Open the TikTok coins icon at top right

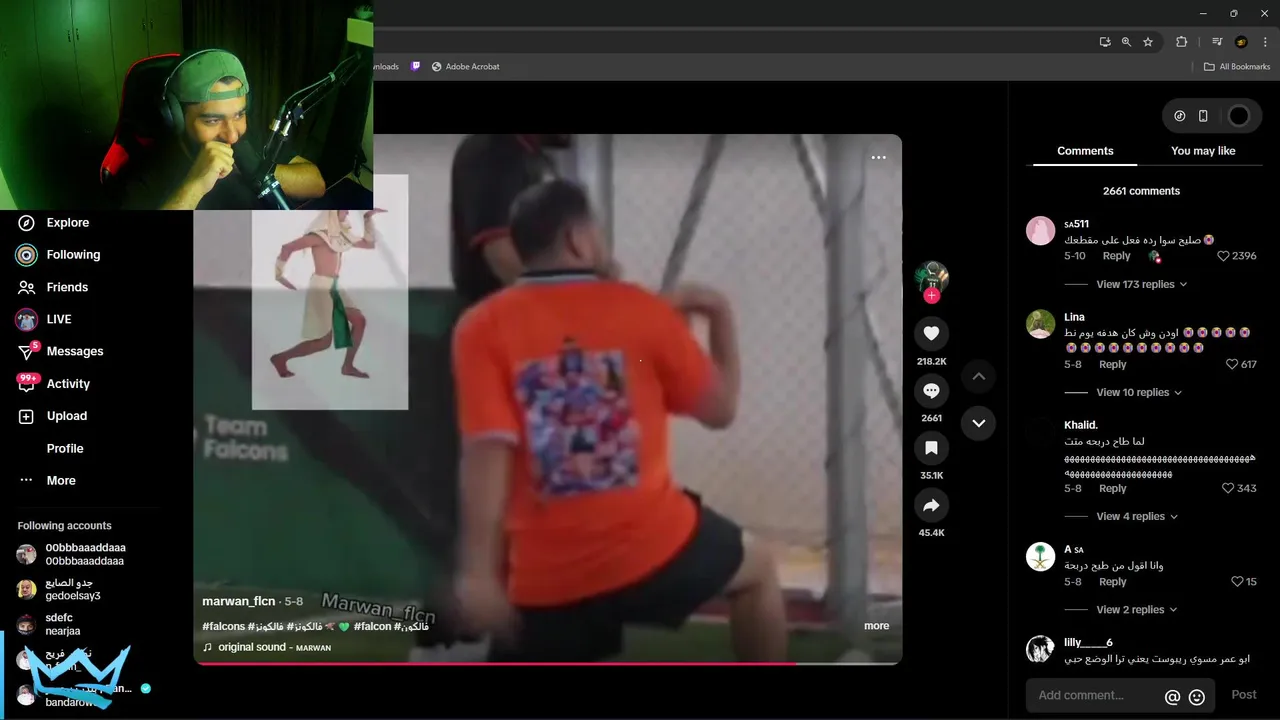pyautogui.click(x=1179, y=116)
